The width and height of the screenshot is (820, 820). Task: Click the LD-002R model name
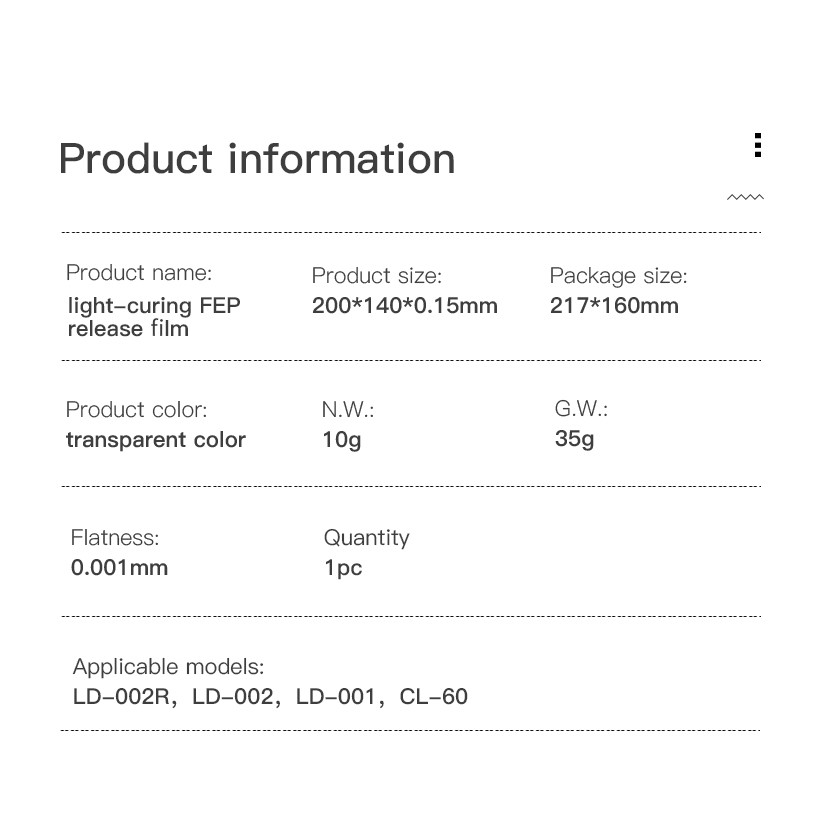point(121,696)
